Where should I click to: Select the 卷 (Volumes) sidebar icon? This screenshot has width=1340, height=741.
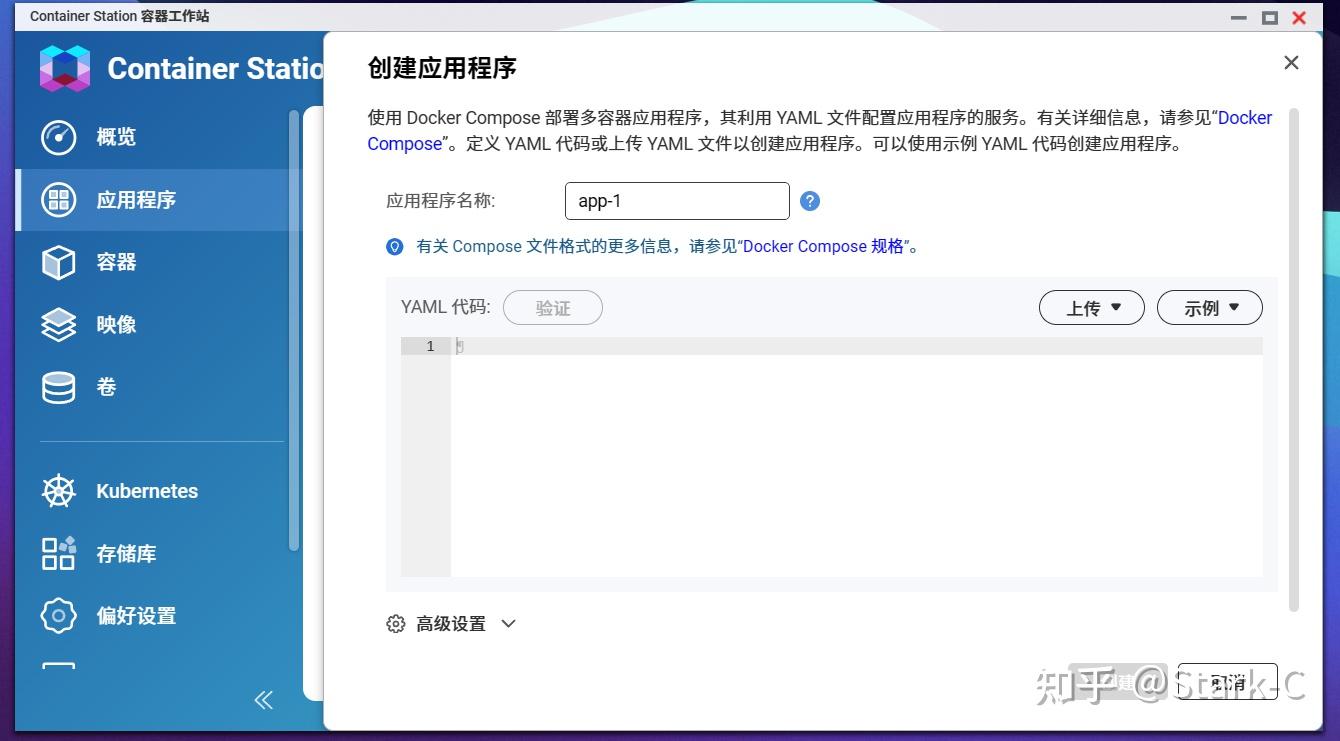point(58,387)
